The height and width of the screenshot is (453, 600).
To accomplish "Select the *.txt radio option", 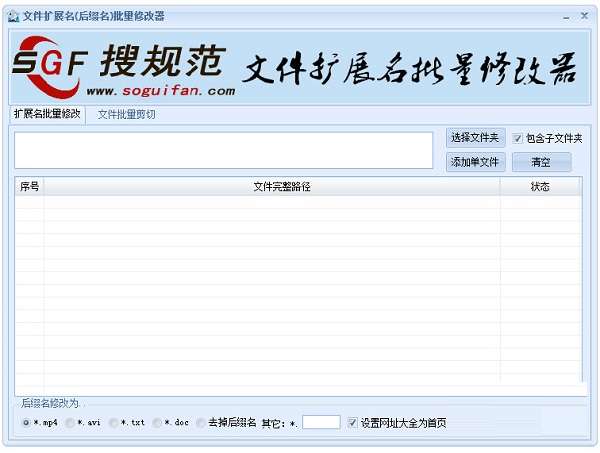I will click(113, 423).
